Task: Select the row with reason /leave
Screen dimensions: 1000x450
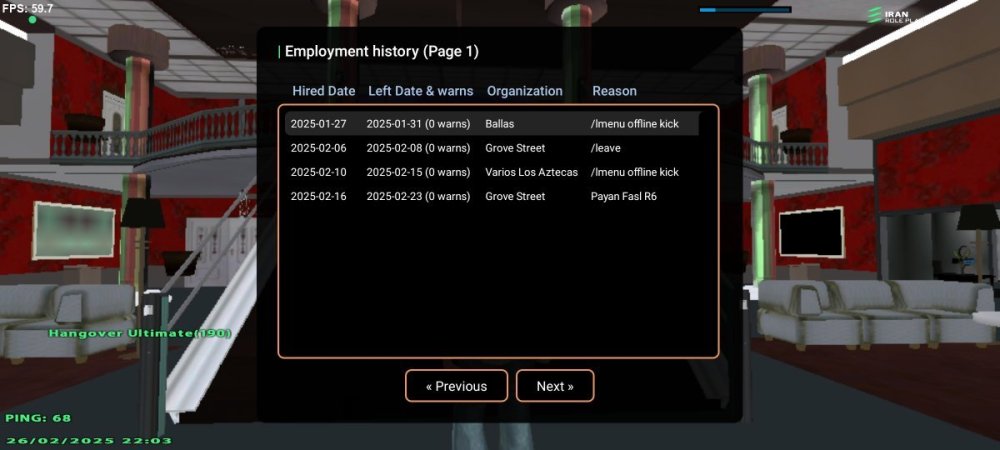Action: (492, 148)
